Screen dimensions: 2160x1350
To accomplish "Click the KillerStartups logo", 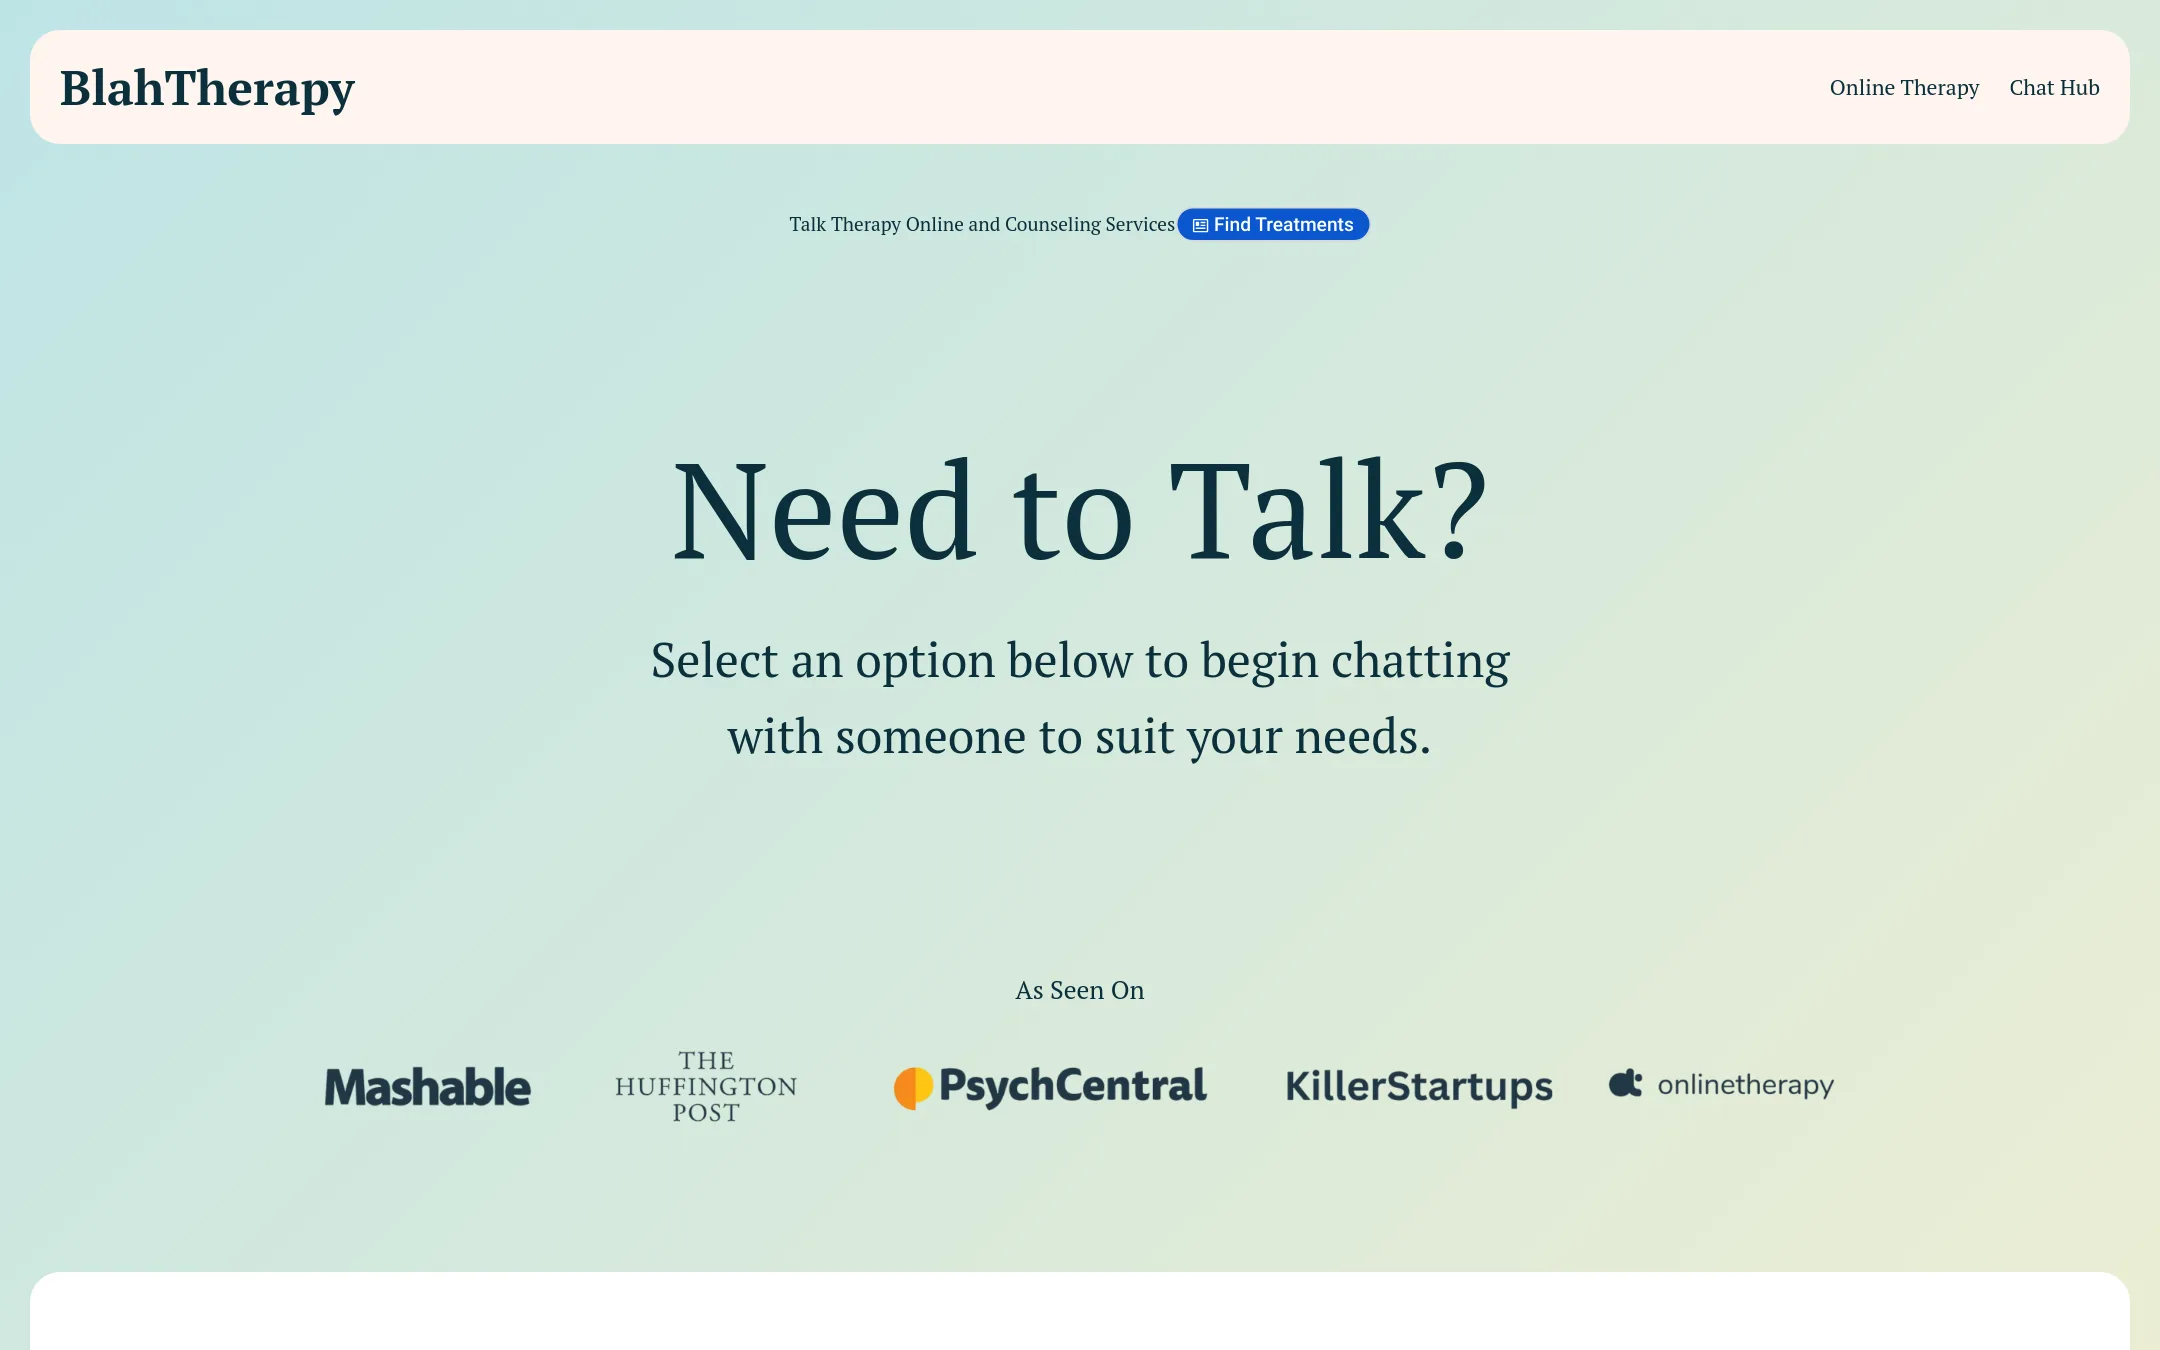I will pyautogui.click(x=1419, y=1087).
